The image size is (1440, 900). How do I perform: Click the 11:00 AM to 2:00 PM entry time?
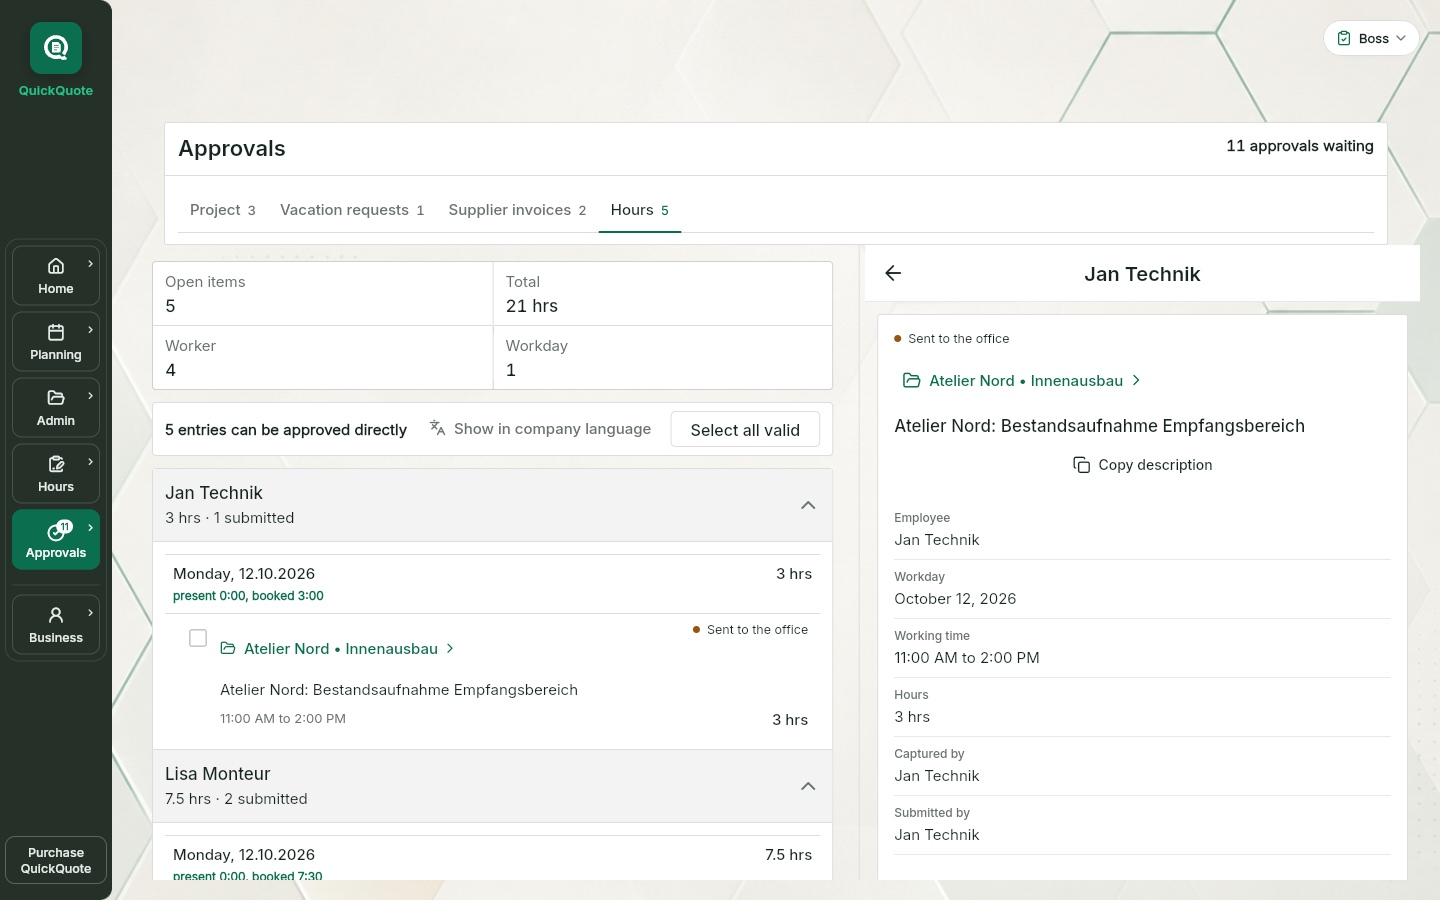coord(283,719)
